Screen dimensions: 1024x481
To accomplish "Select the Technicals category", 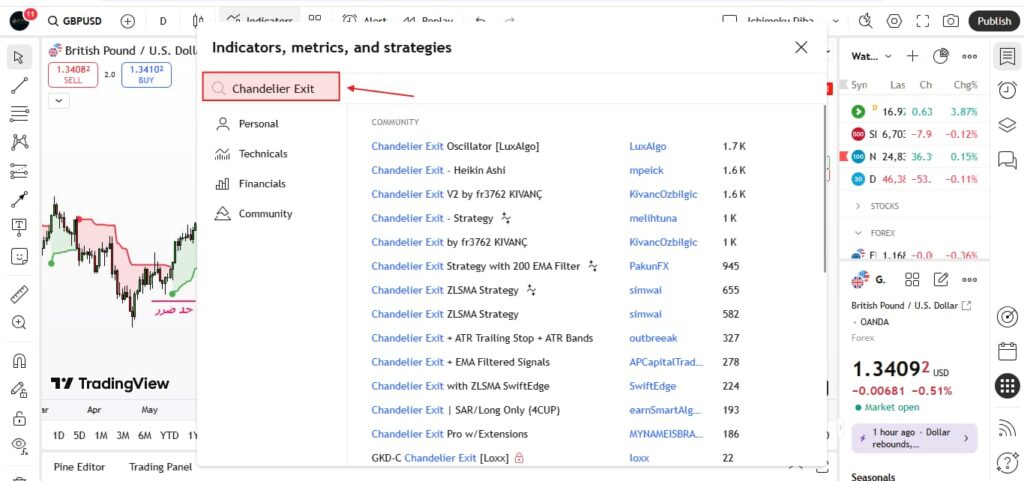I will pyautogui.click(x=262, y=154).
